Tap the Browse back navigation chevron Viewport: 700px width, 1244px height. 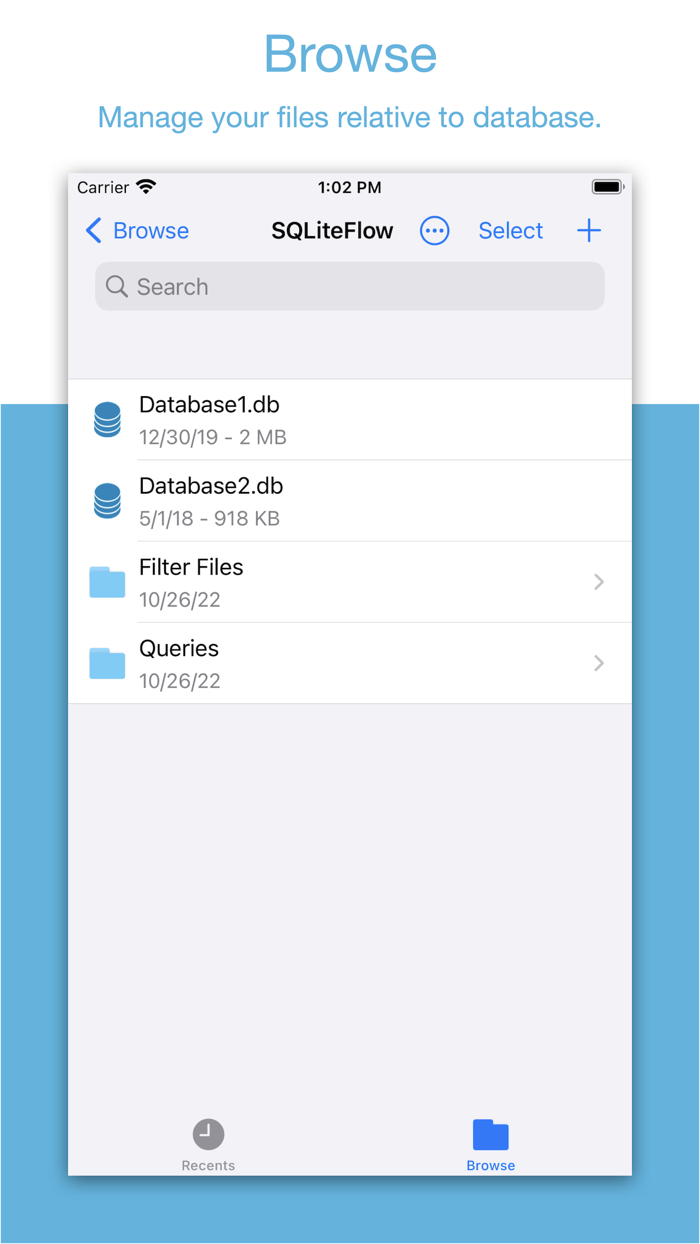coord(92,231)
